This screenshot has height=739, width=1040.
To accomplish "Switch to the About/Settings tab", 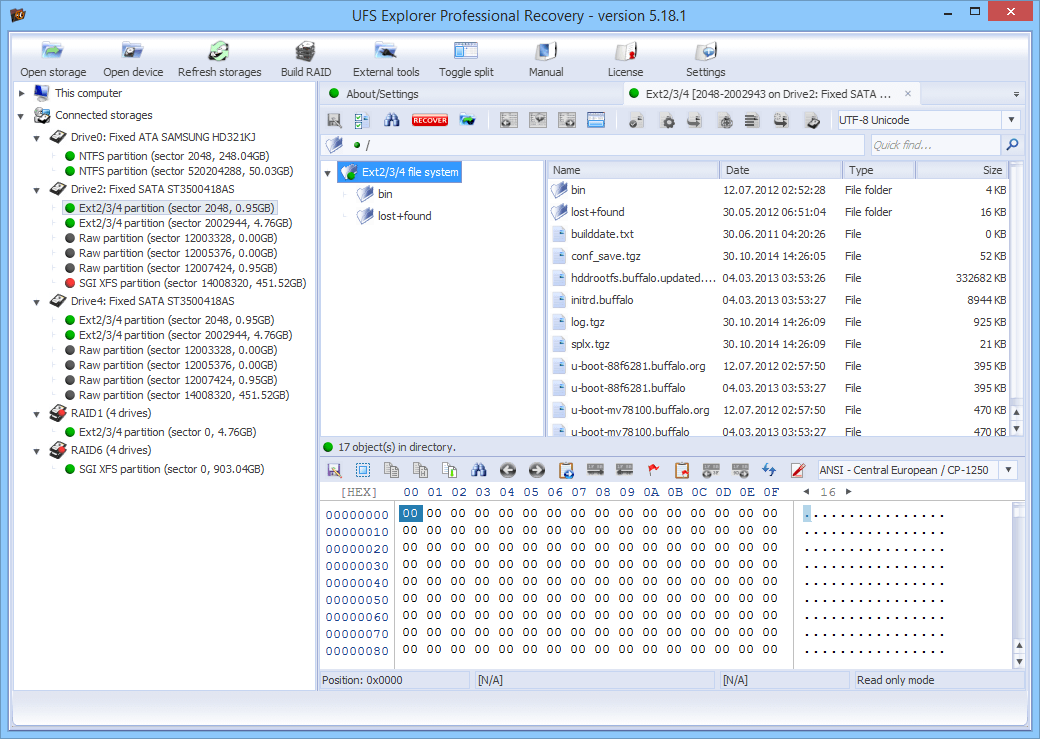I will tap(382, 94).
